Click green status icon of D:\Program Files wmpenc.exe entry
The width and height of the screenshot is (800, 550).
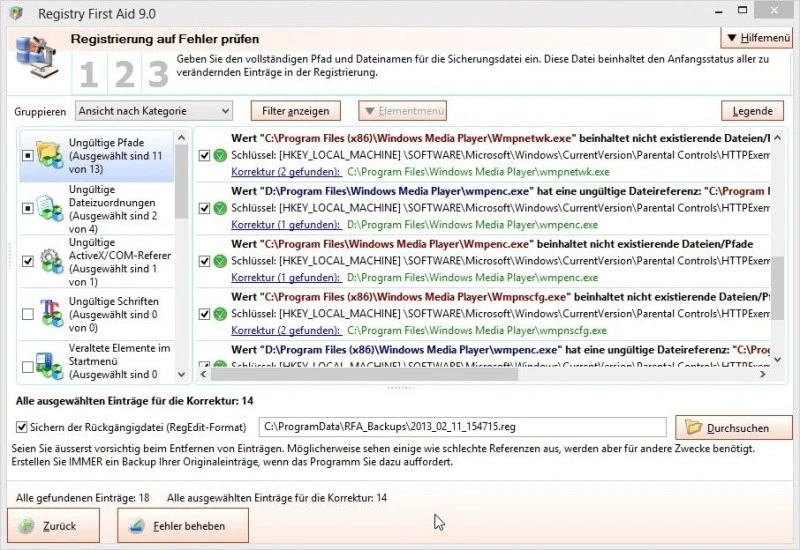(220, 208)
